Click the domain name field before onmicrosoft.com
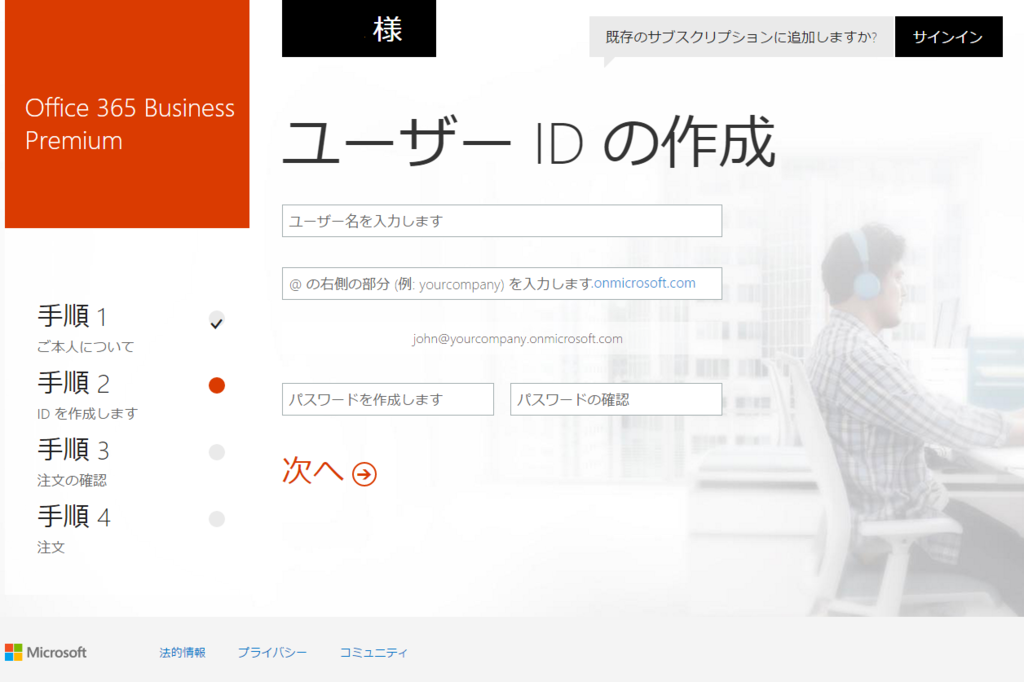This screenshot has height=682, width=1024. (502, 284)
